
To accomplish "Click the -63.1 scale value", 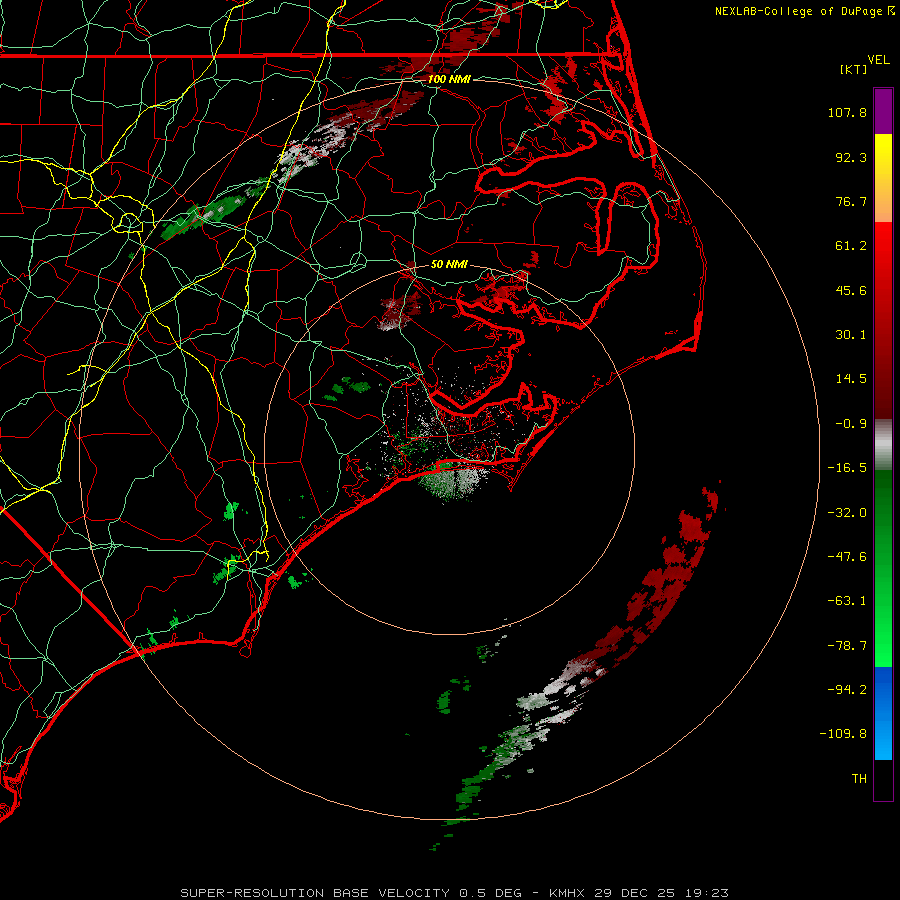I will point(847,601).
